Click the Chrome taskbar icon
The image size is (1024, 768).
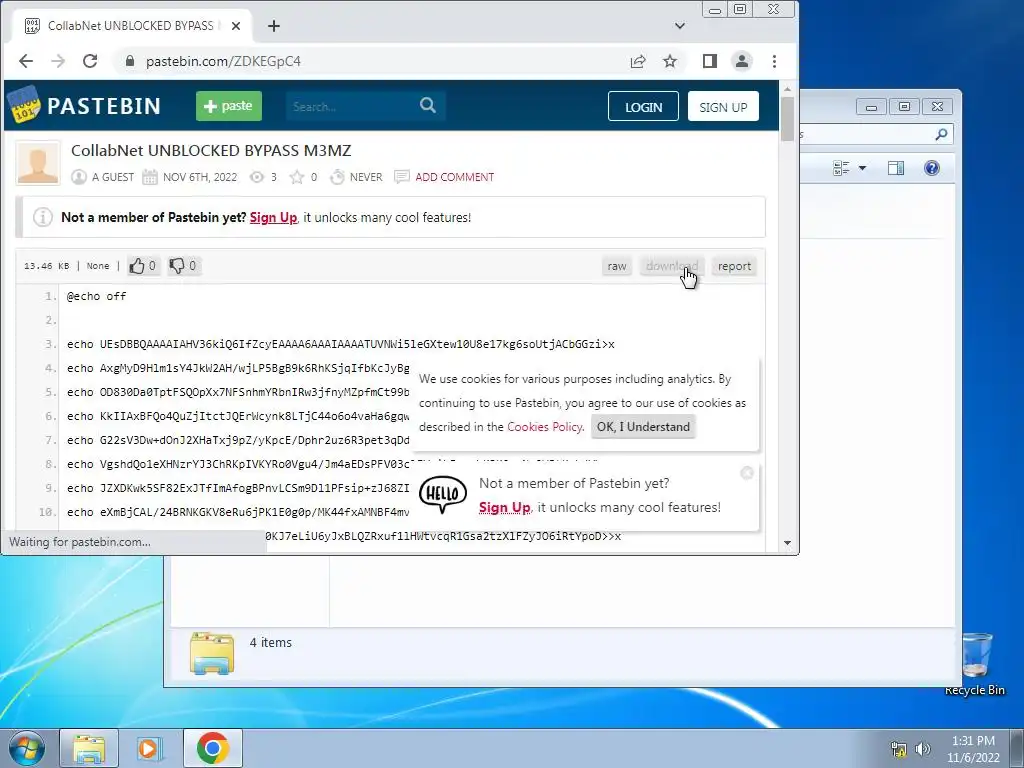point(213,748)
